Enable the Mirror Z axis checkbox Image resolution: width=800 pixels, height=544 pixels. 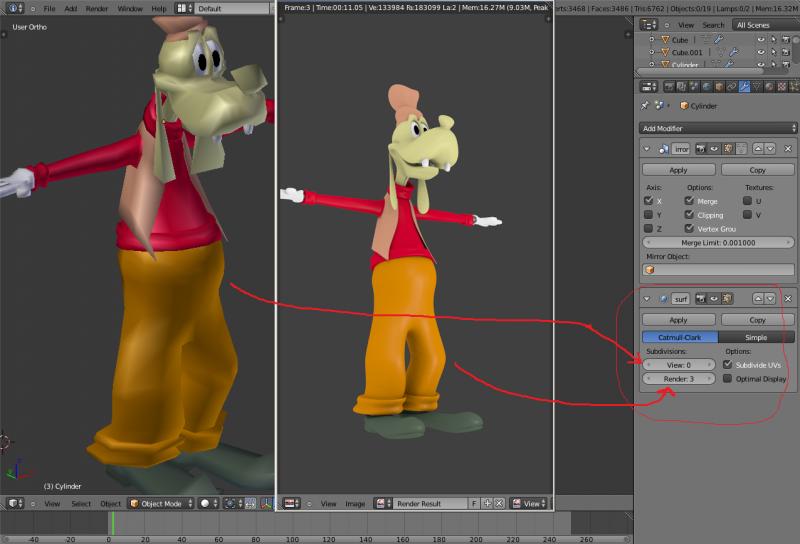coord(648,228)
